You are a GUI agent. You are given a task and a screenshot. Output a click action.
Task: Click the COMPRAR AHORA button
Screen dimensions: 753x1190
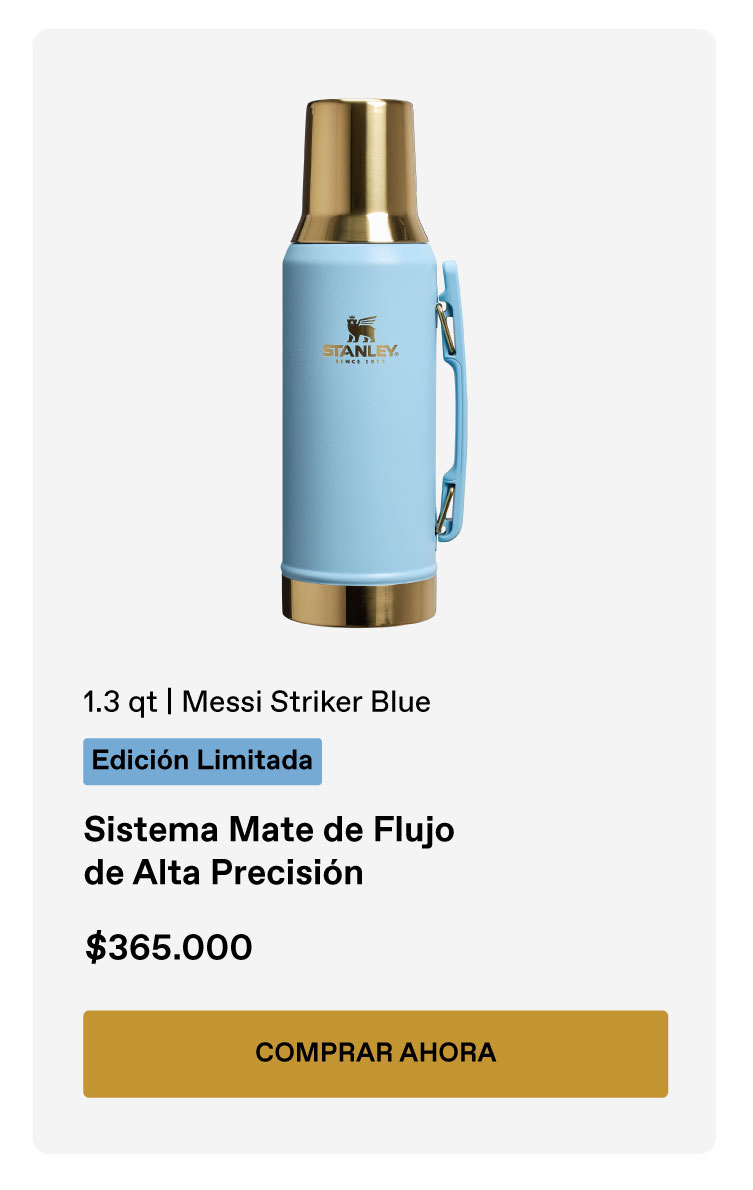pos(375,1053)
